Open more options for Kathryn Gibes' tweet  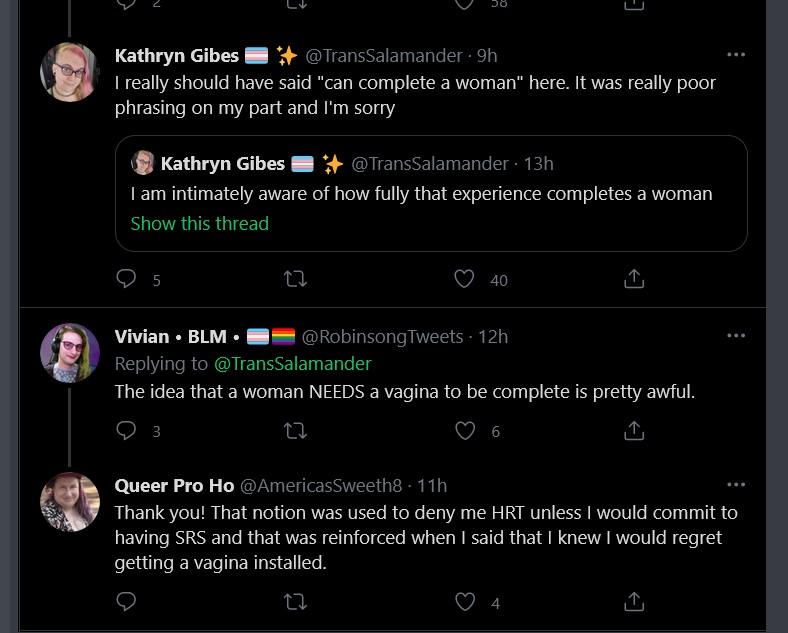pos(736,55)
